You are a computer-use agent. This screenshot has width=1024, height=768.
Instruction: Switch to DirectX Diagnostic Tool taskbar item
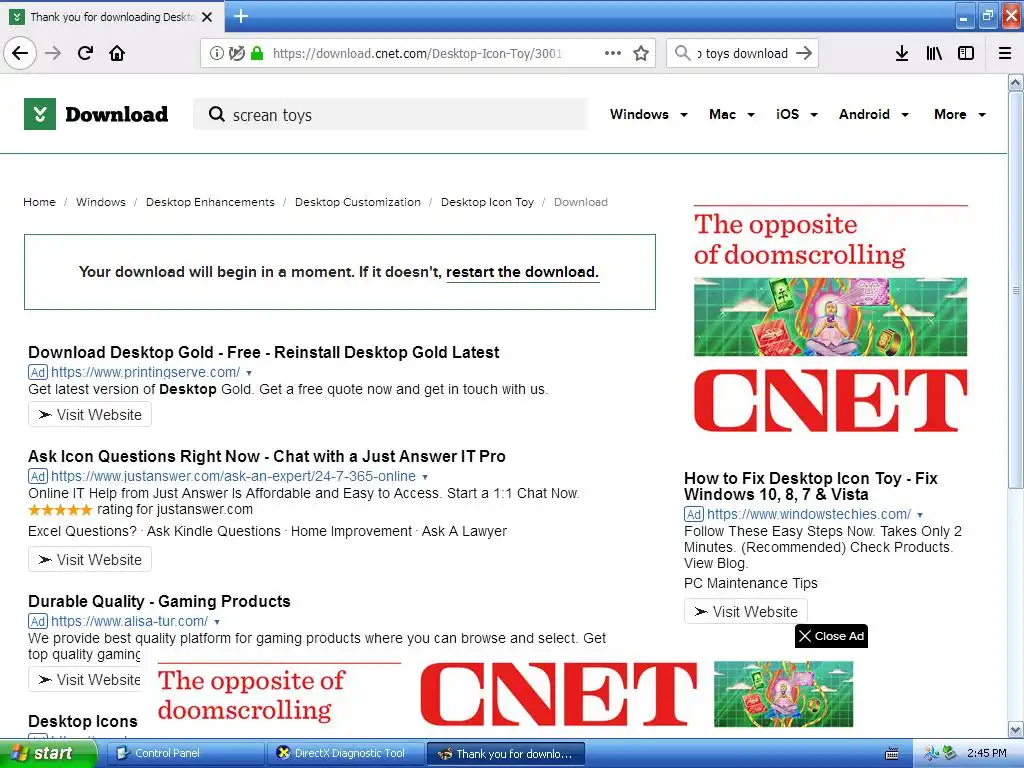point(345,753)
